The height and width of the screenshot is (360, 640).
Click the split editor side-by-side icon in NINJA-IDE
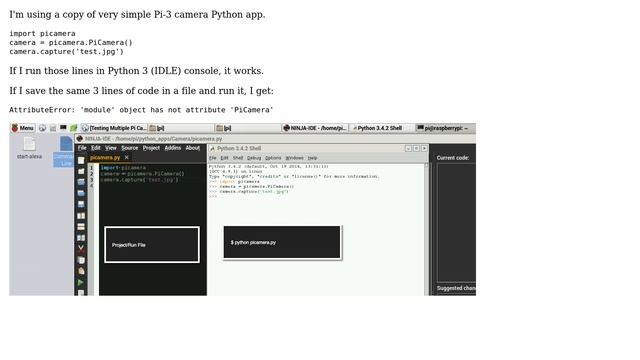81,216
